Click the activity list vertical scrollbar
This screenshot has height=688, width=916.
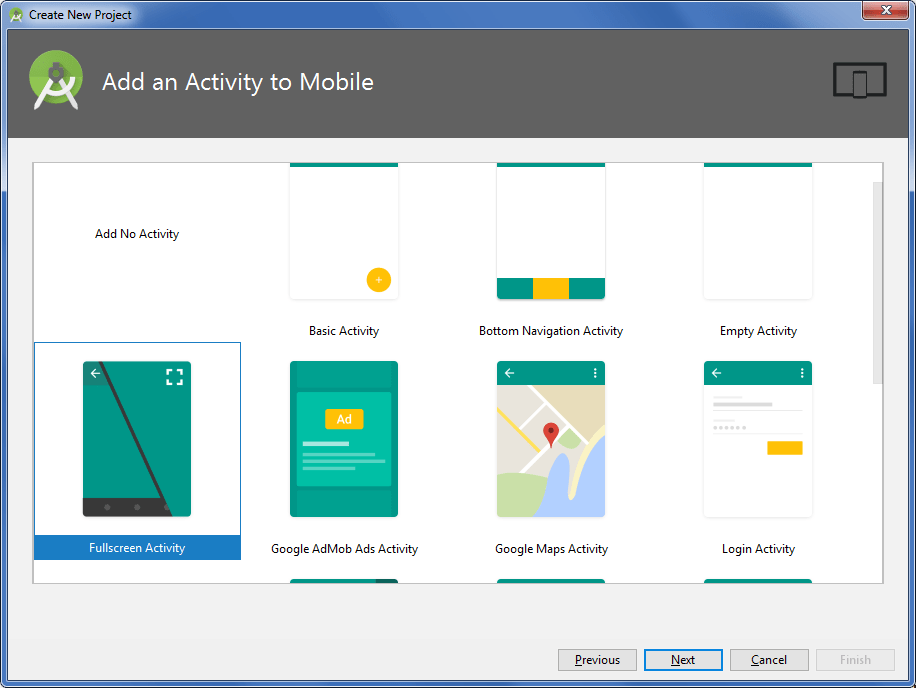point(877,283)
